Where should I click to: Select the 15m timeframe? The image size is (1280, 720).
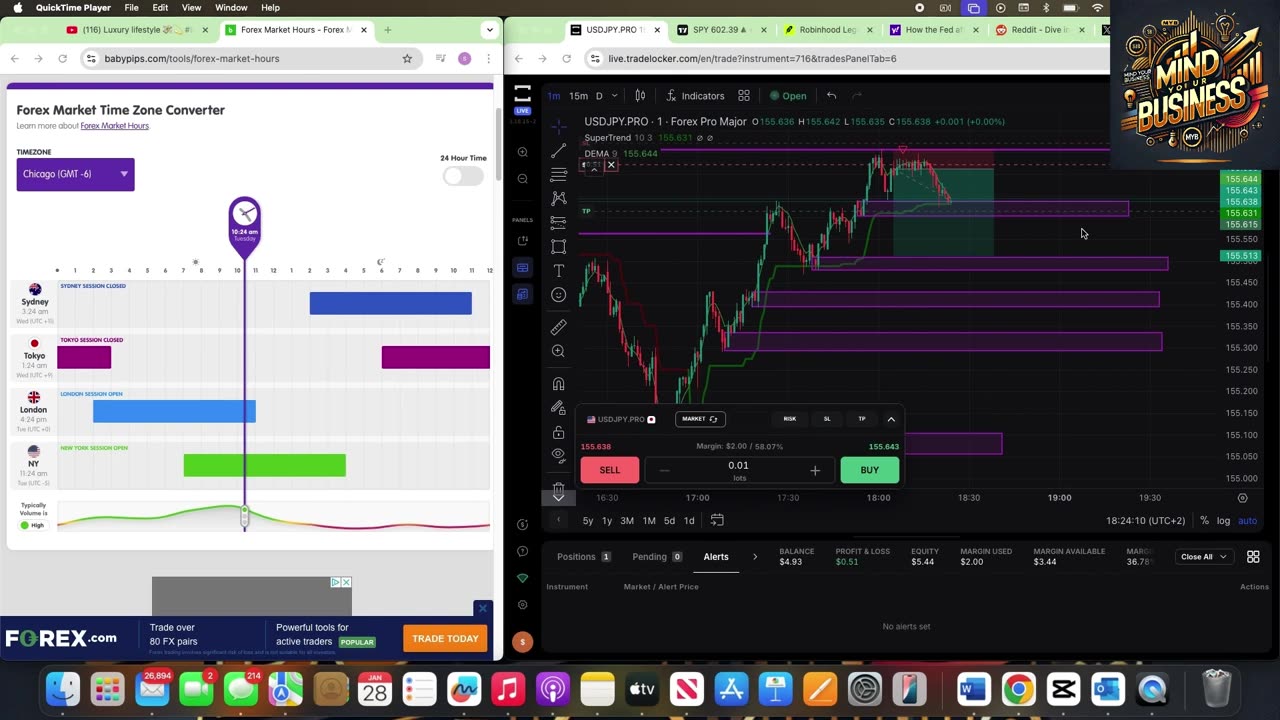[578, 96]
